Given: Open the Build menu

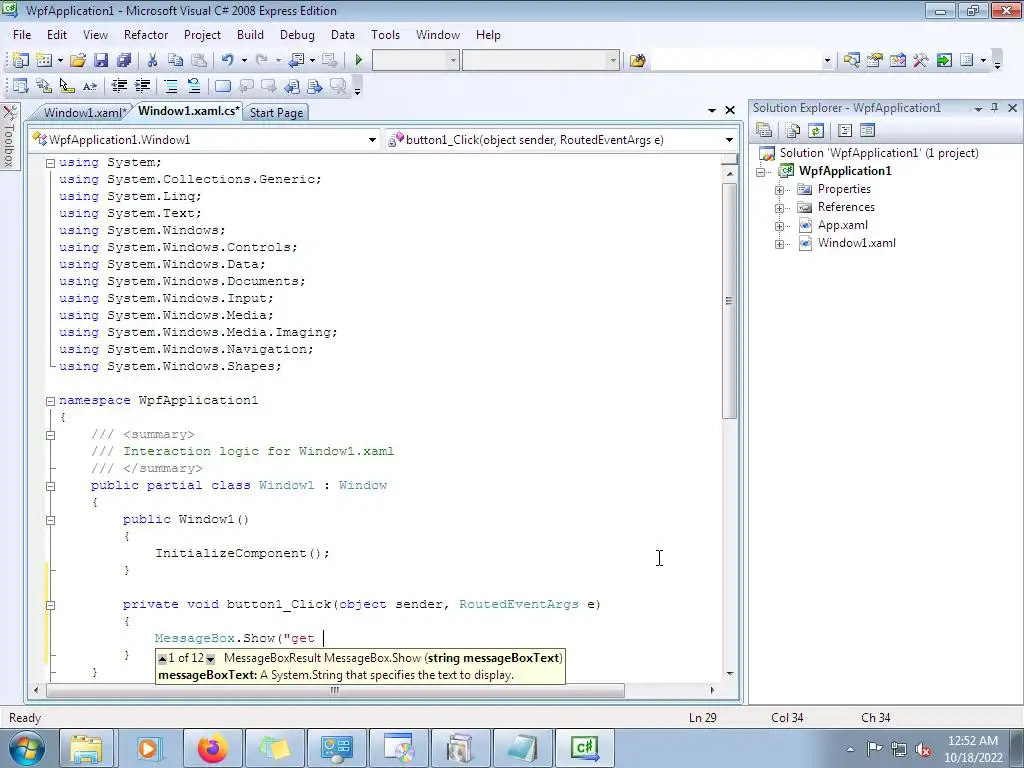Looking at the screenshot, I should point(250,35).
